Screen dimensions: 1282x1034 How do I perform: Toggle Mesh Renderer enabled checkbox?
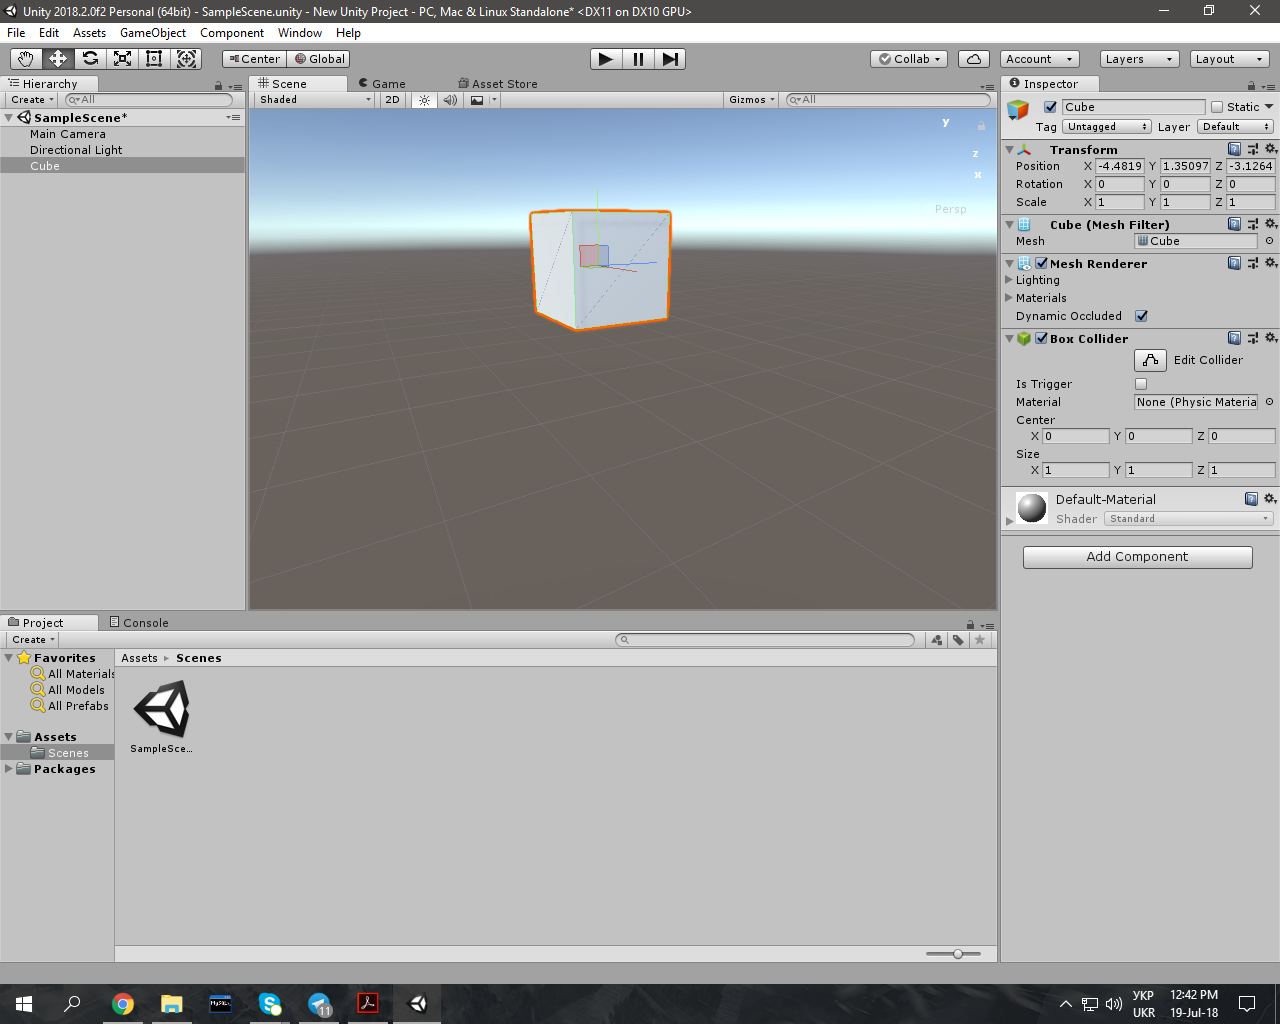[x=1041, y=263]
